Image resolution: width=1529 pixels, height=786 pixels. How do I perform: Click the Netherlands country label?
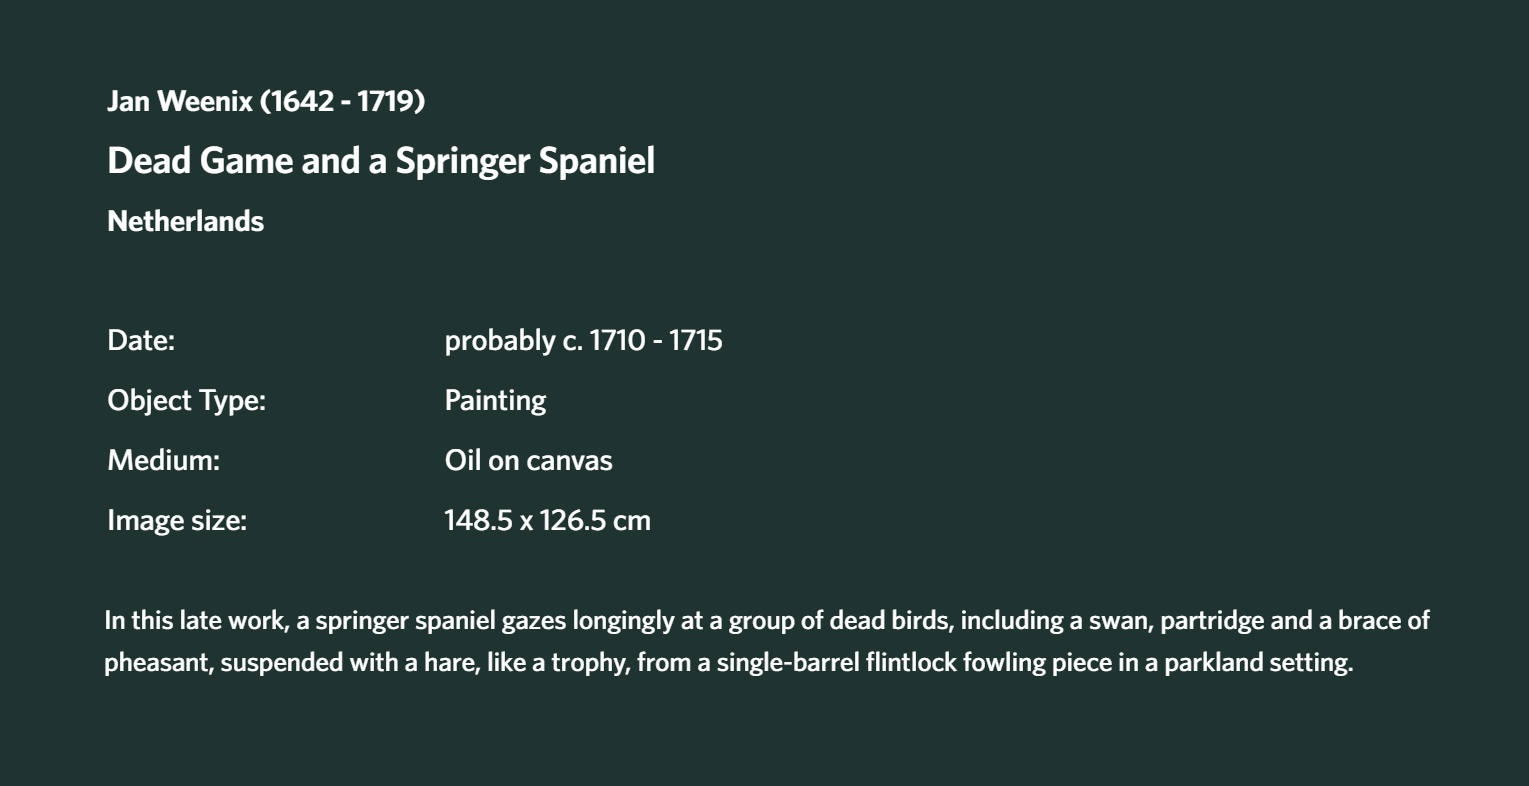[185, 221]
